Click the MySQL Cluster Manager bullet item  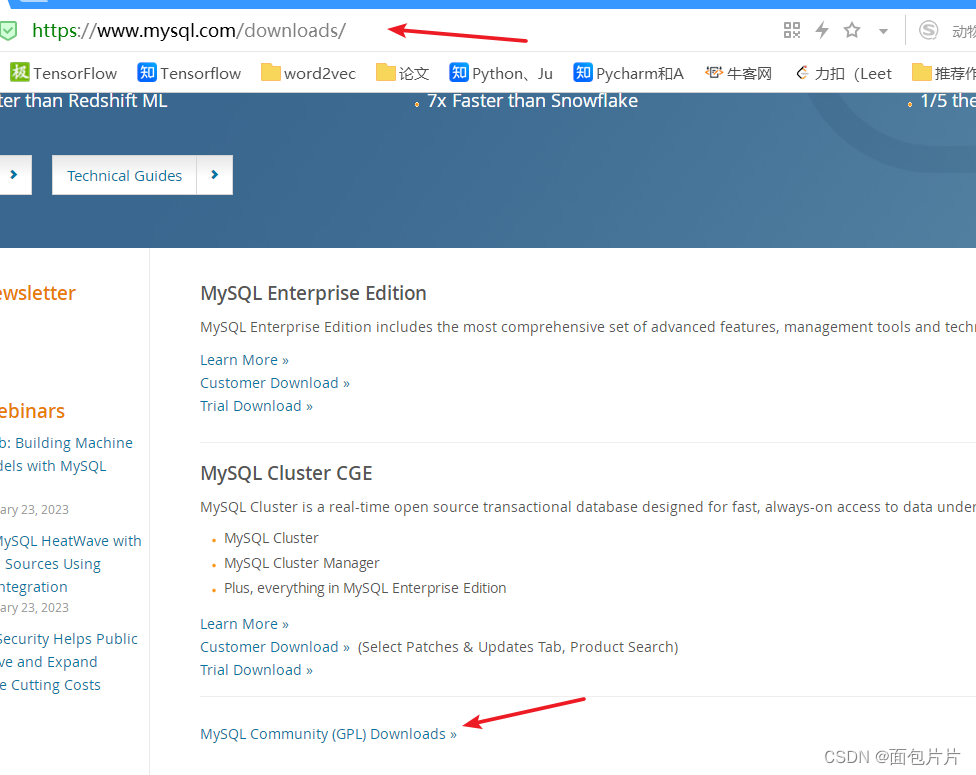[301, 563]
